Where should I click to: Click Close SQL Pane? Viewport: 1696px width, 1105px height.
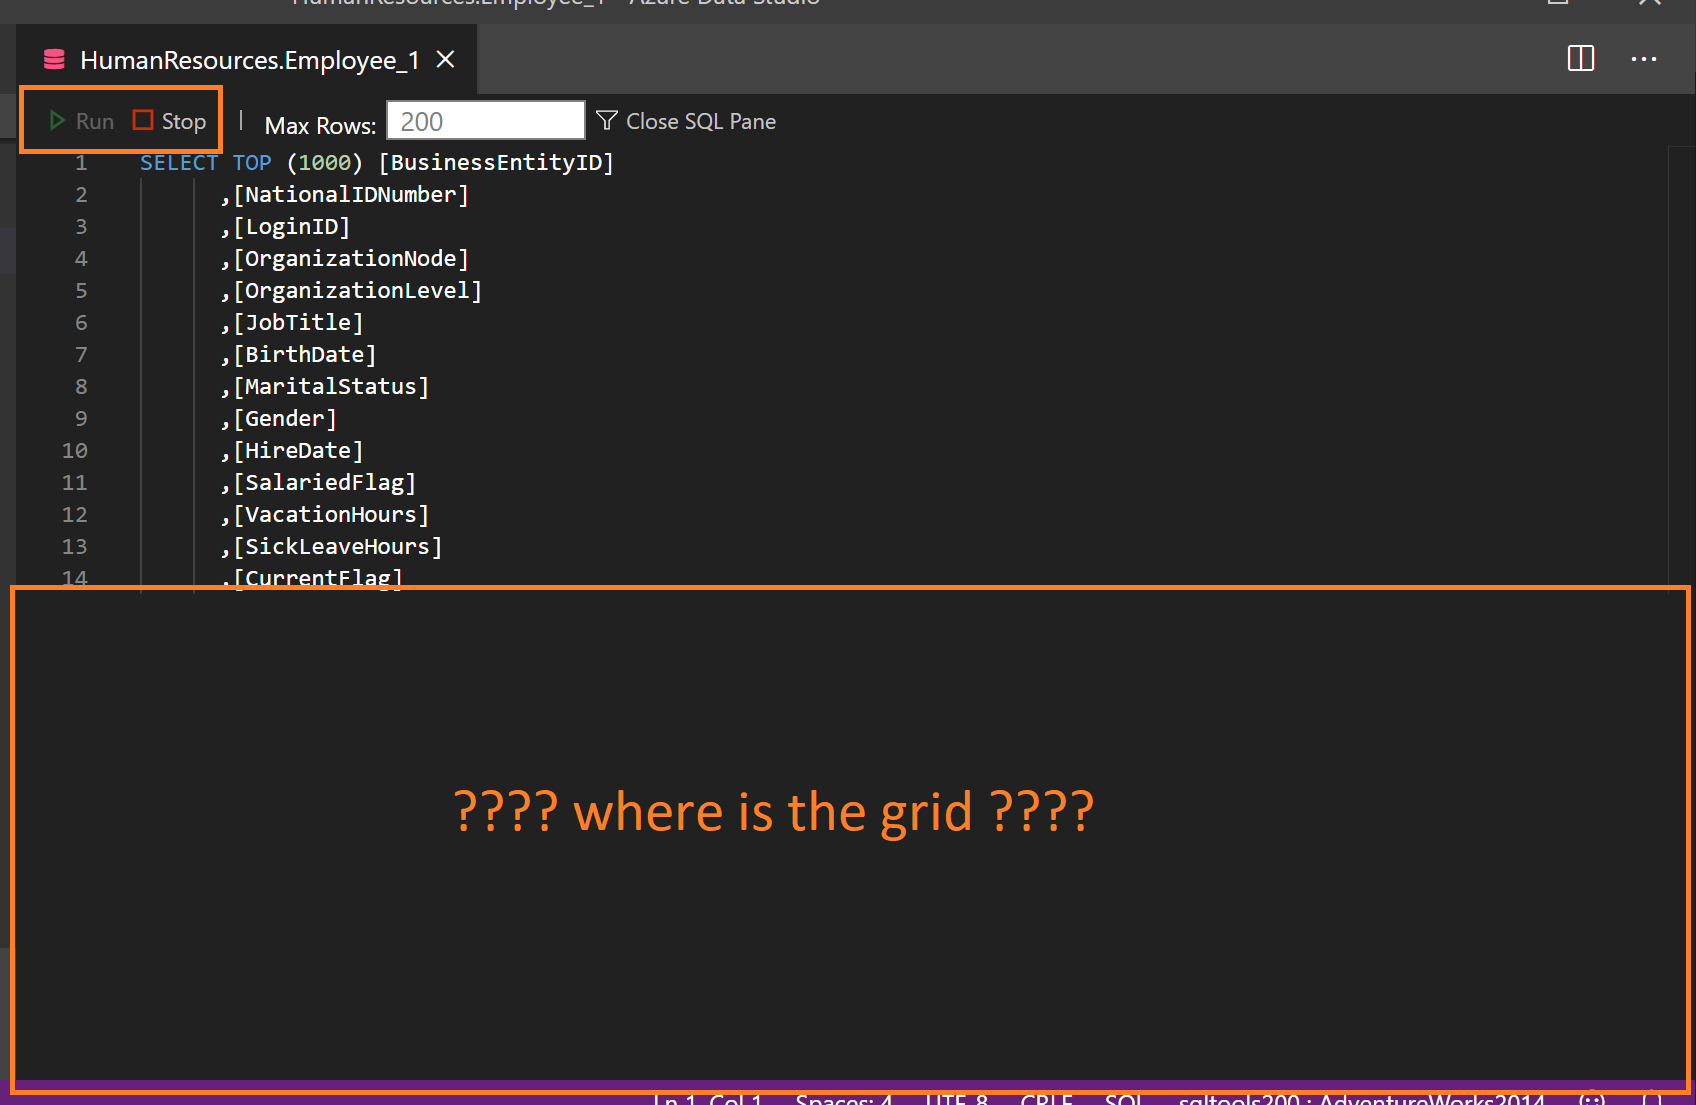click(x=700, y=120)
